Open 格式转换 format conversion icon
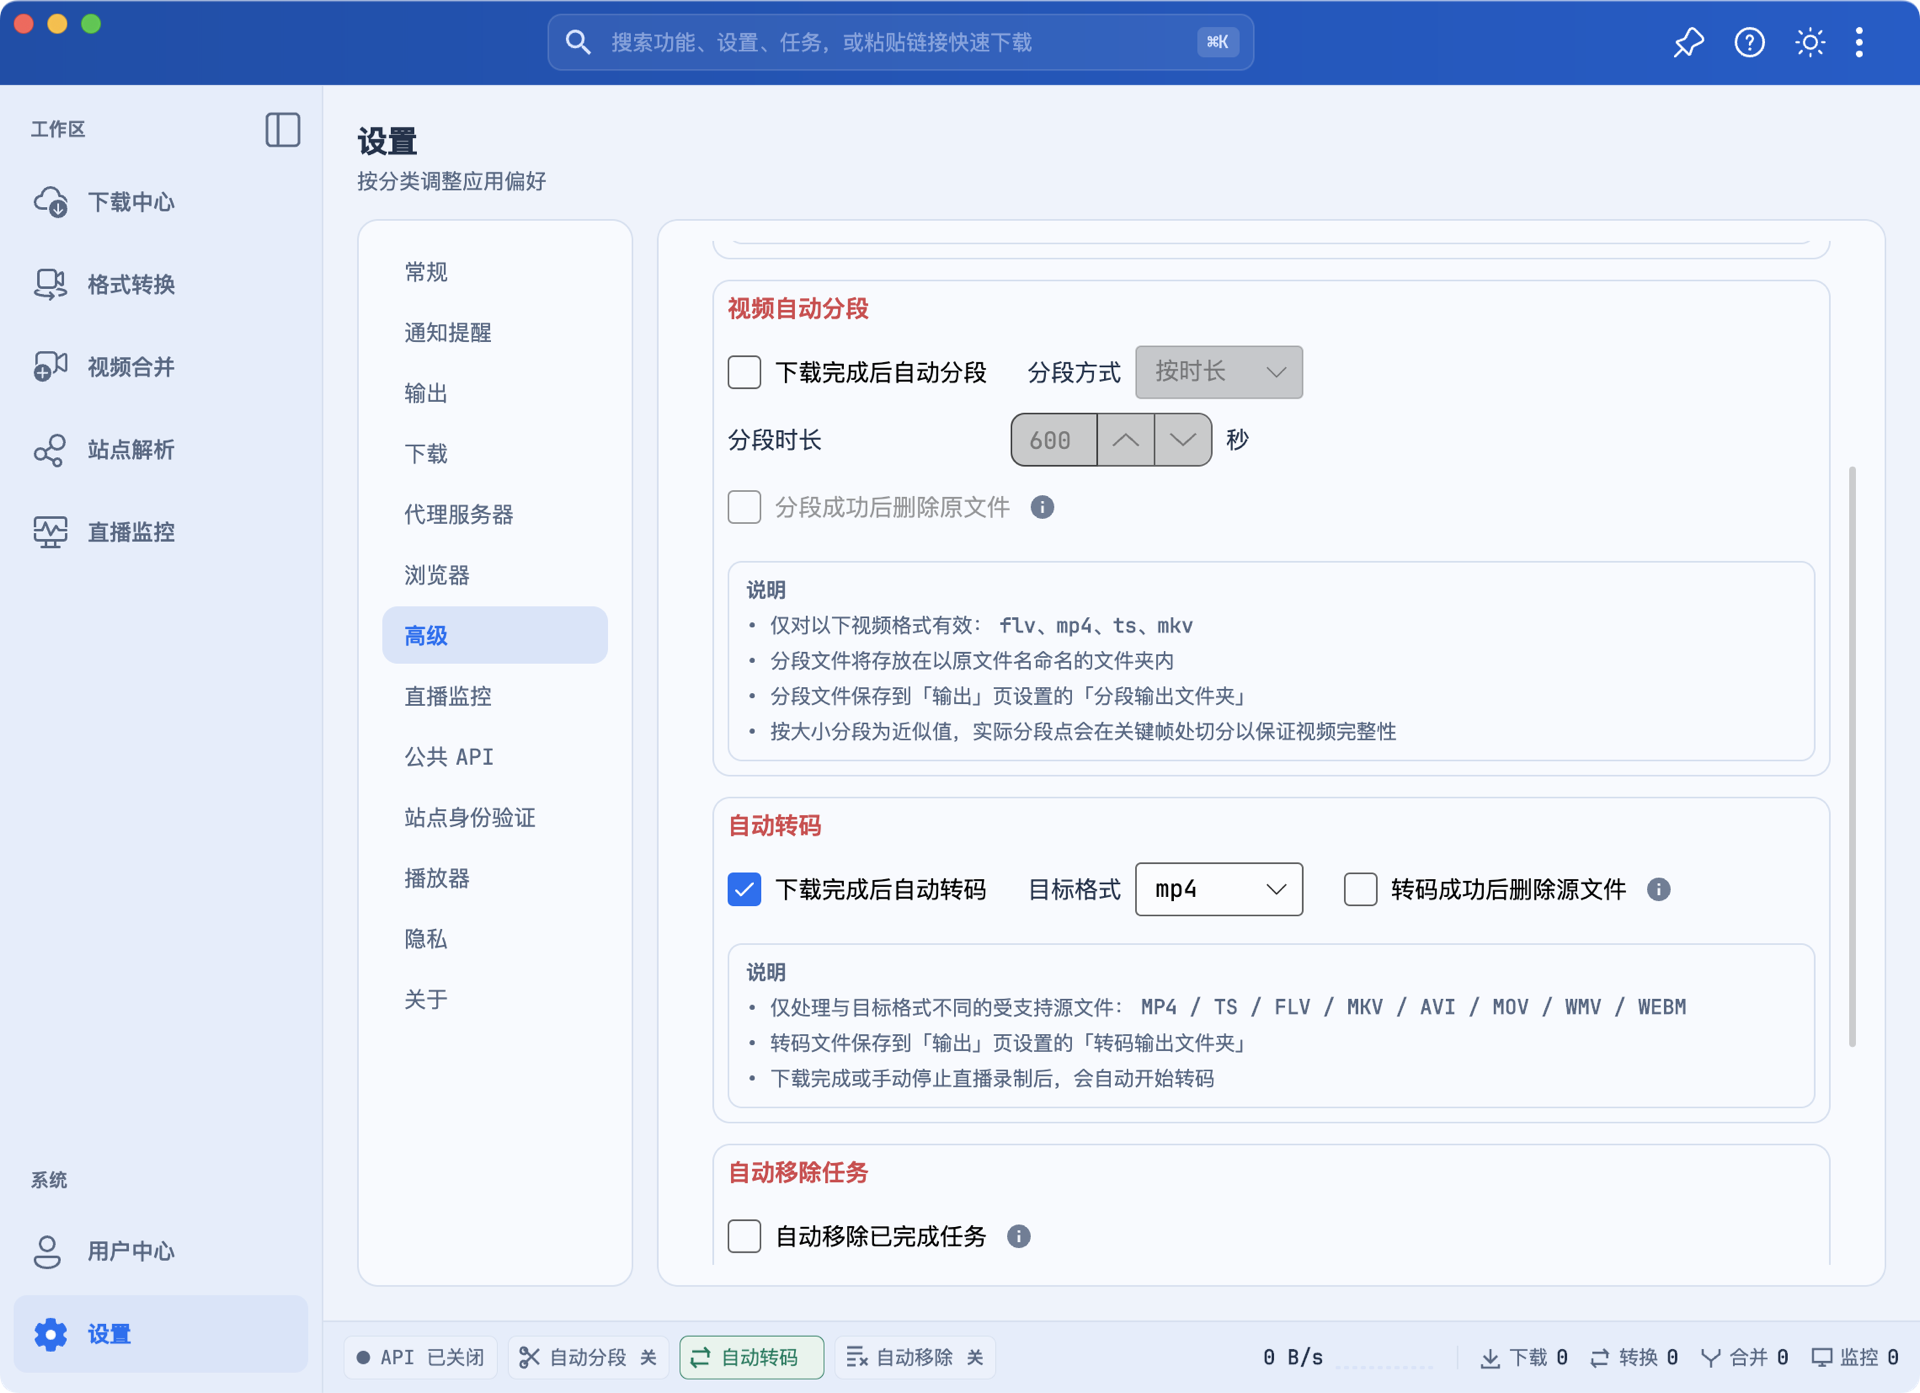Image resolution: width=1920 pixels, height=1393 pixels. [50, 284]
